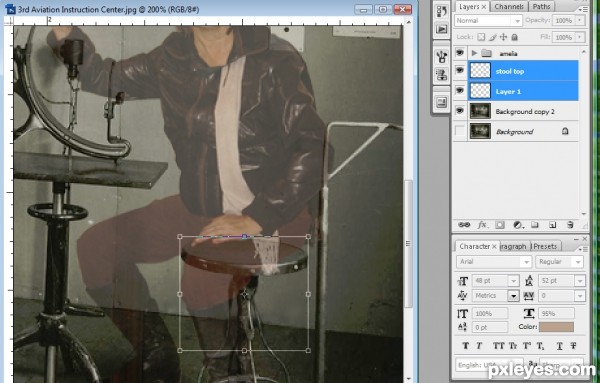Open the 52 pt leading dropdown
This screenshot has width=600, height=383.
coord(580,281)
